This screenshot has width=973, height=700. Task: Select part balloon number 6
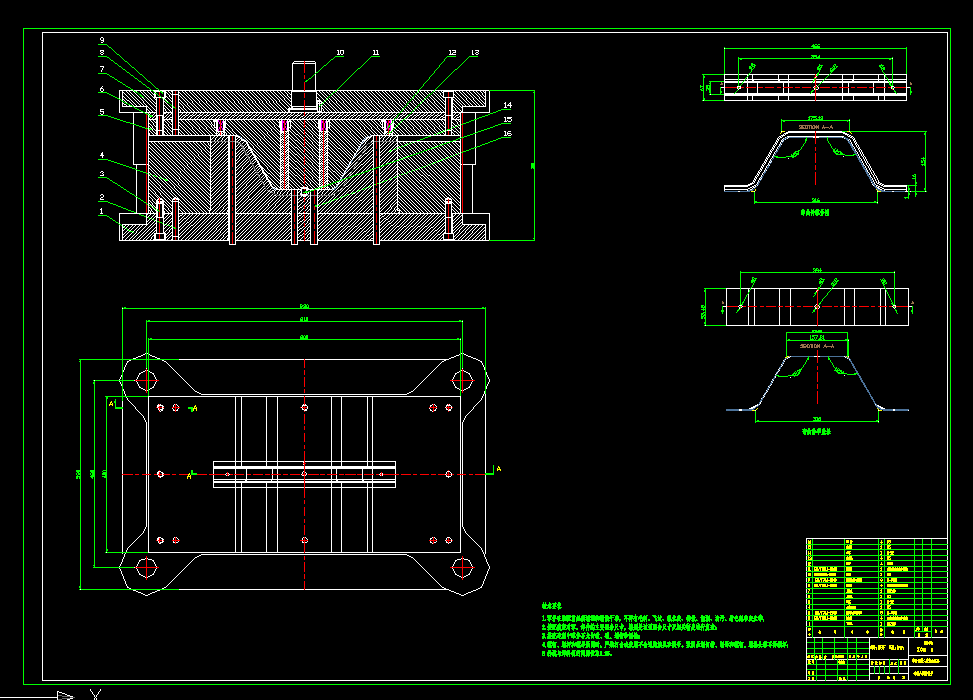pos(102,89)
